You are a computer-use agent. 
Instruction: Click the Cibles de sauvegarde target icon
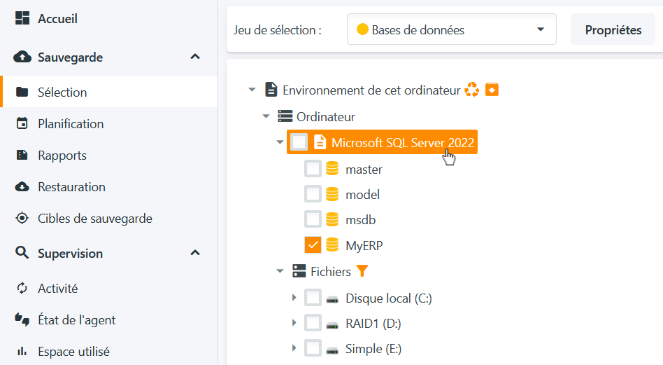coord(22,218)
